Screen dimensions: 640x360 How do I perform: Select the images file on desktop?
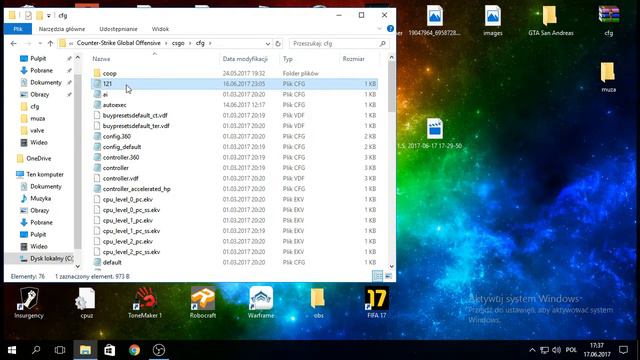493,20
